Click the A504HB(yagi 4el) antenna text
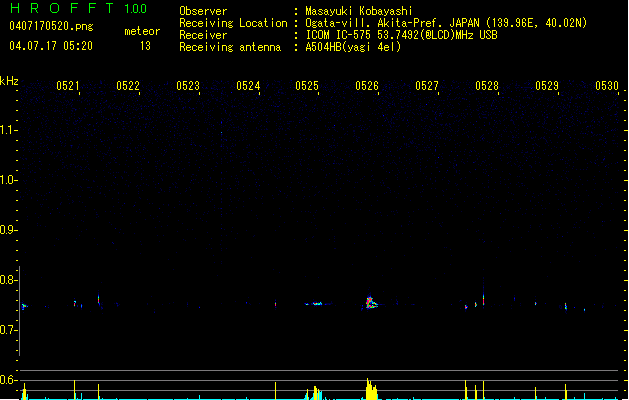 coord(353,47)
